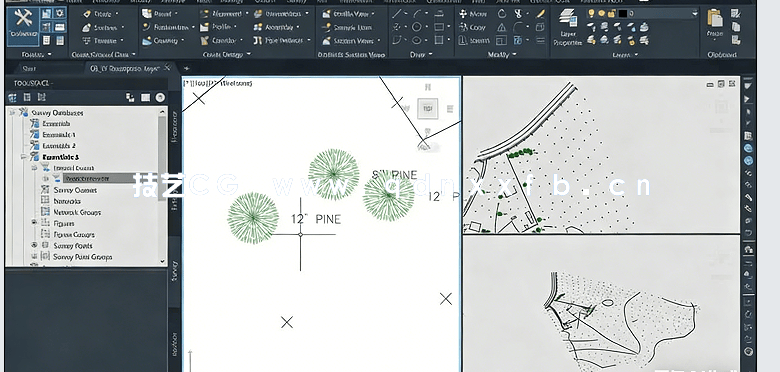Open the layer name dropdown list
Viewport: 780px width, 372px height.
(x=694, y=13)
